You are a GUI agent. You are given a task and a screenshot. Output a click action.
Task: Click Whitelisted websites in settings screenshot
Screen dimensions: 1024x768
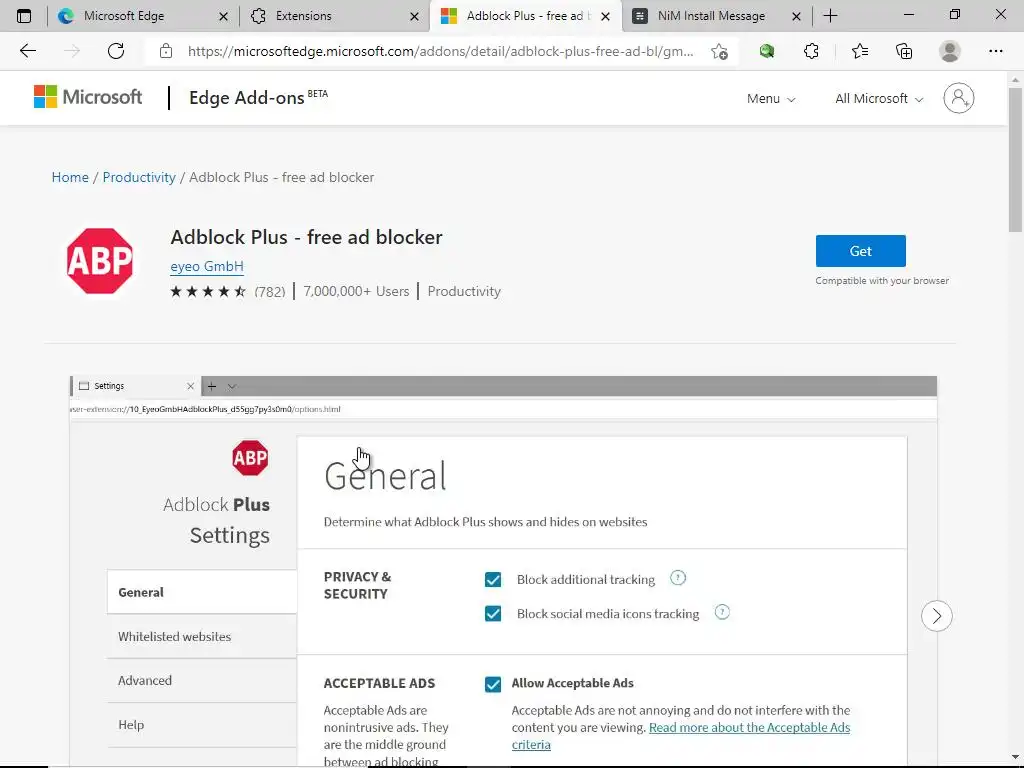point(202,636)
